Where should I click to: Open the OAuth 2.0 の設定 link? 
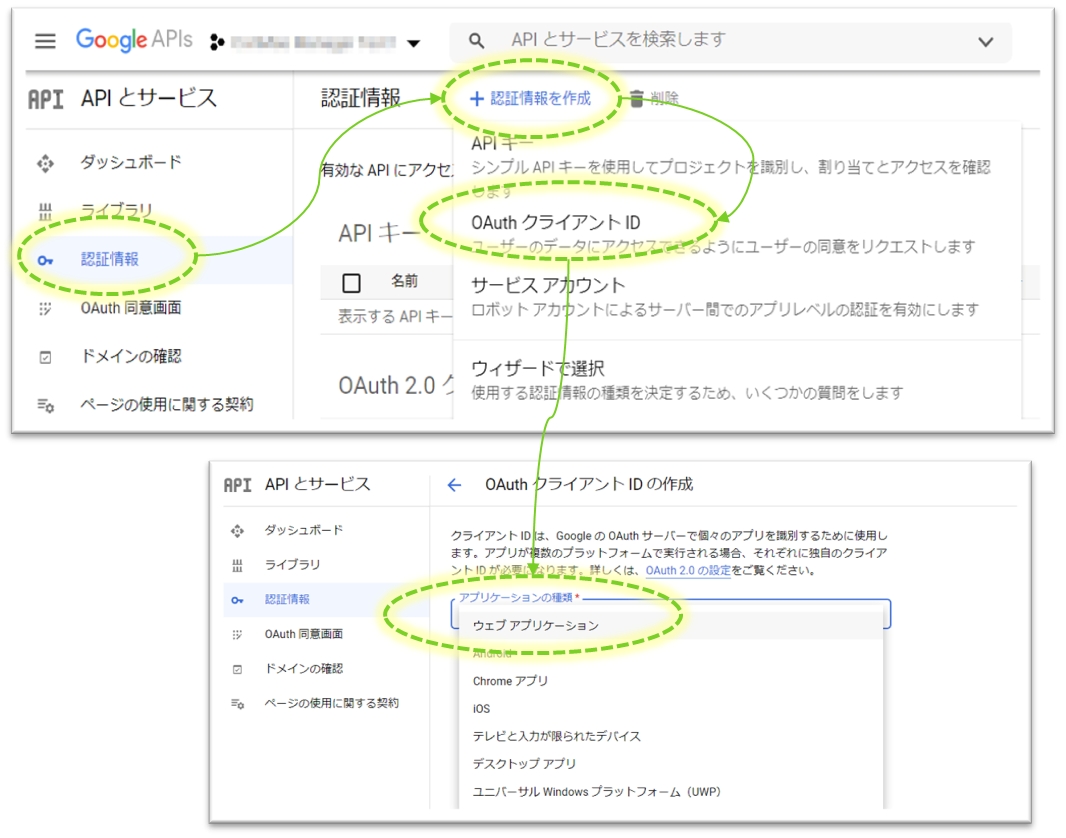688,570
